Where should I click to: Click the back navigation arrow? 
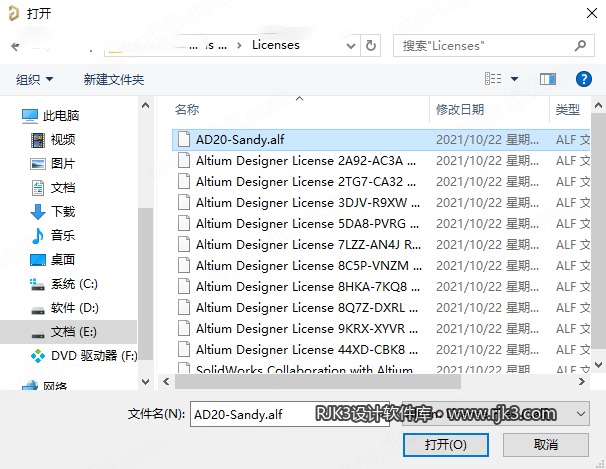pyautogui.click(x=15, y=47)
